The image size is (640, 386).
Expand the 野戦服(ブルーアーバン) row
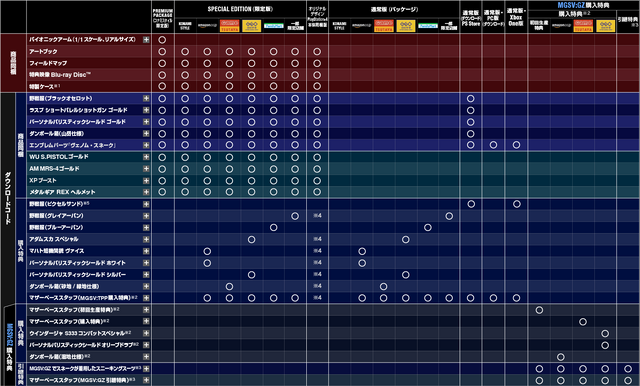[x=146, y=227]
